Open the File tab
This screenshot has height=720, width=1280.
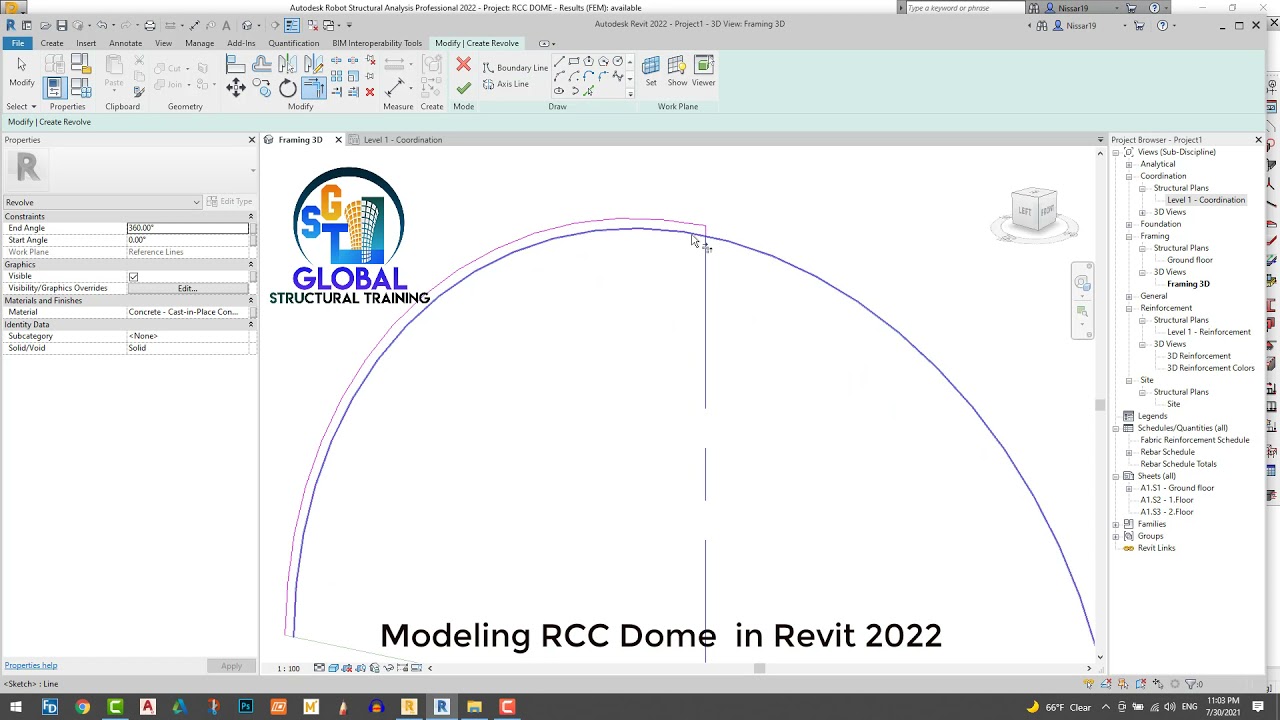pos(18,43)
